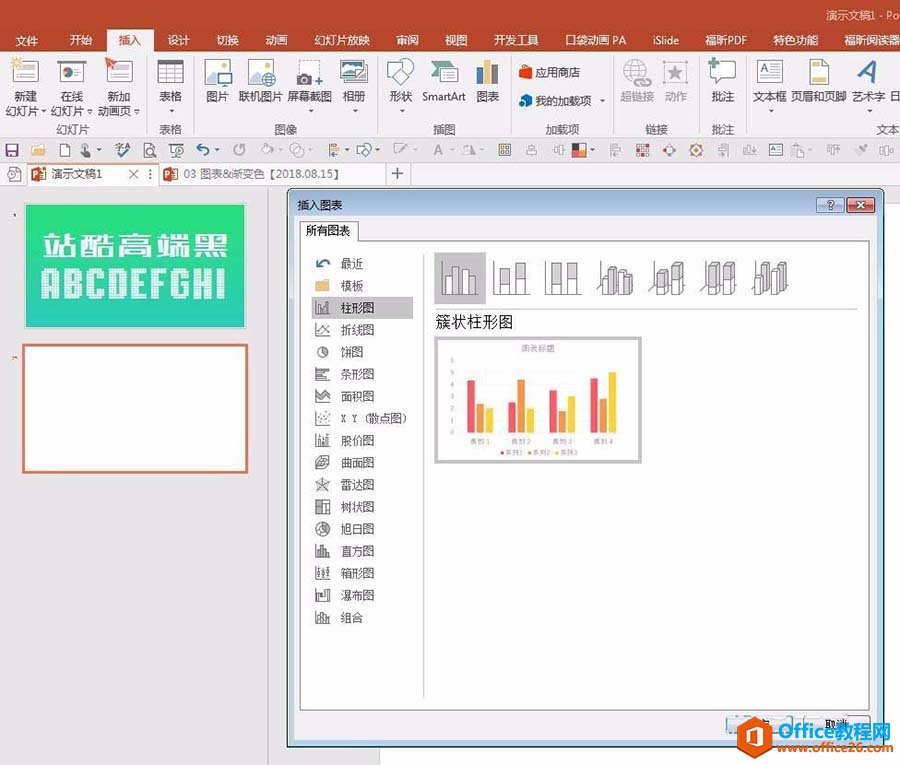Screen dimensions: 900x765
Task: Switch to the iSlide tab
Action: 665,40
